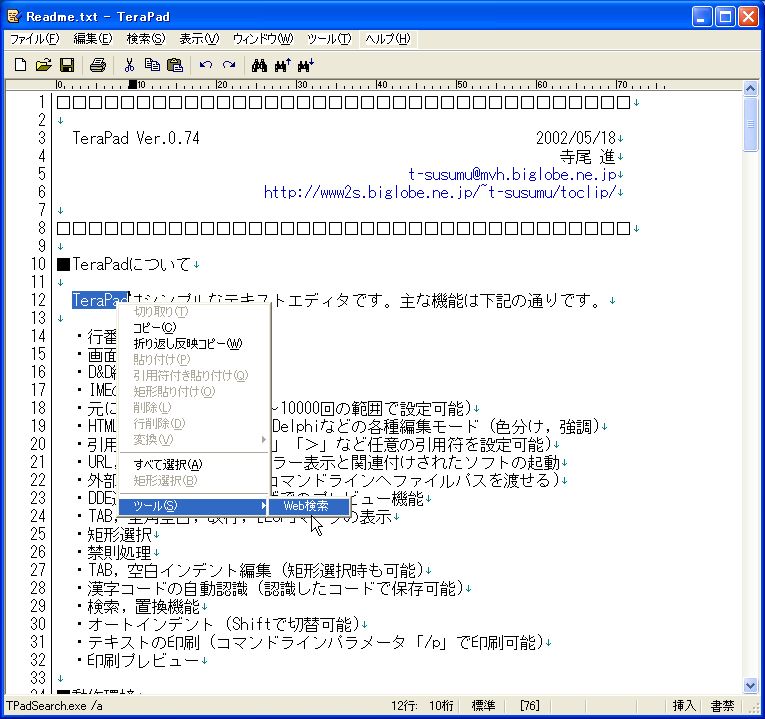Choose 折り返し反映コピー(W) in context menu
Viewport: 765px width, 719px height.
click(194, 343)
